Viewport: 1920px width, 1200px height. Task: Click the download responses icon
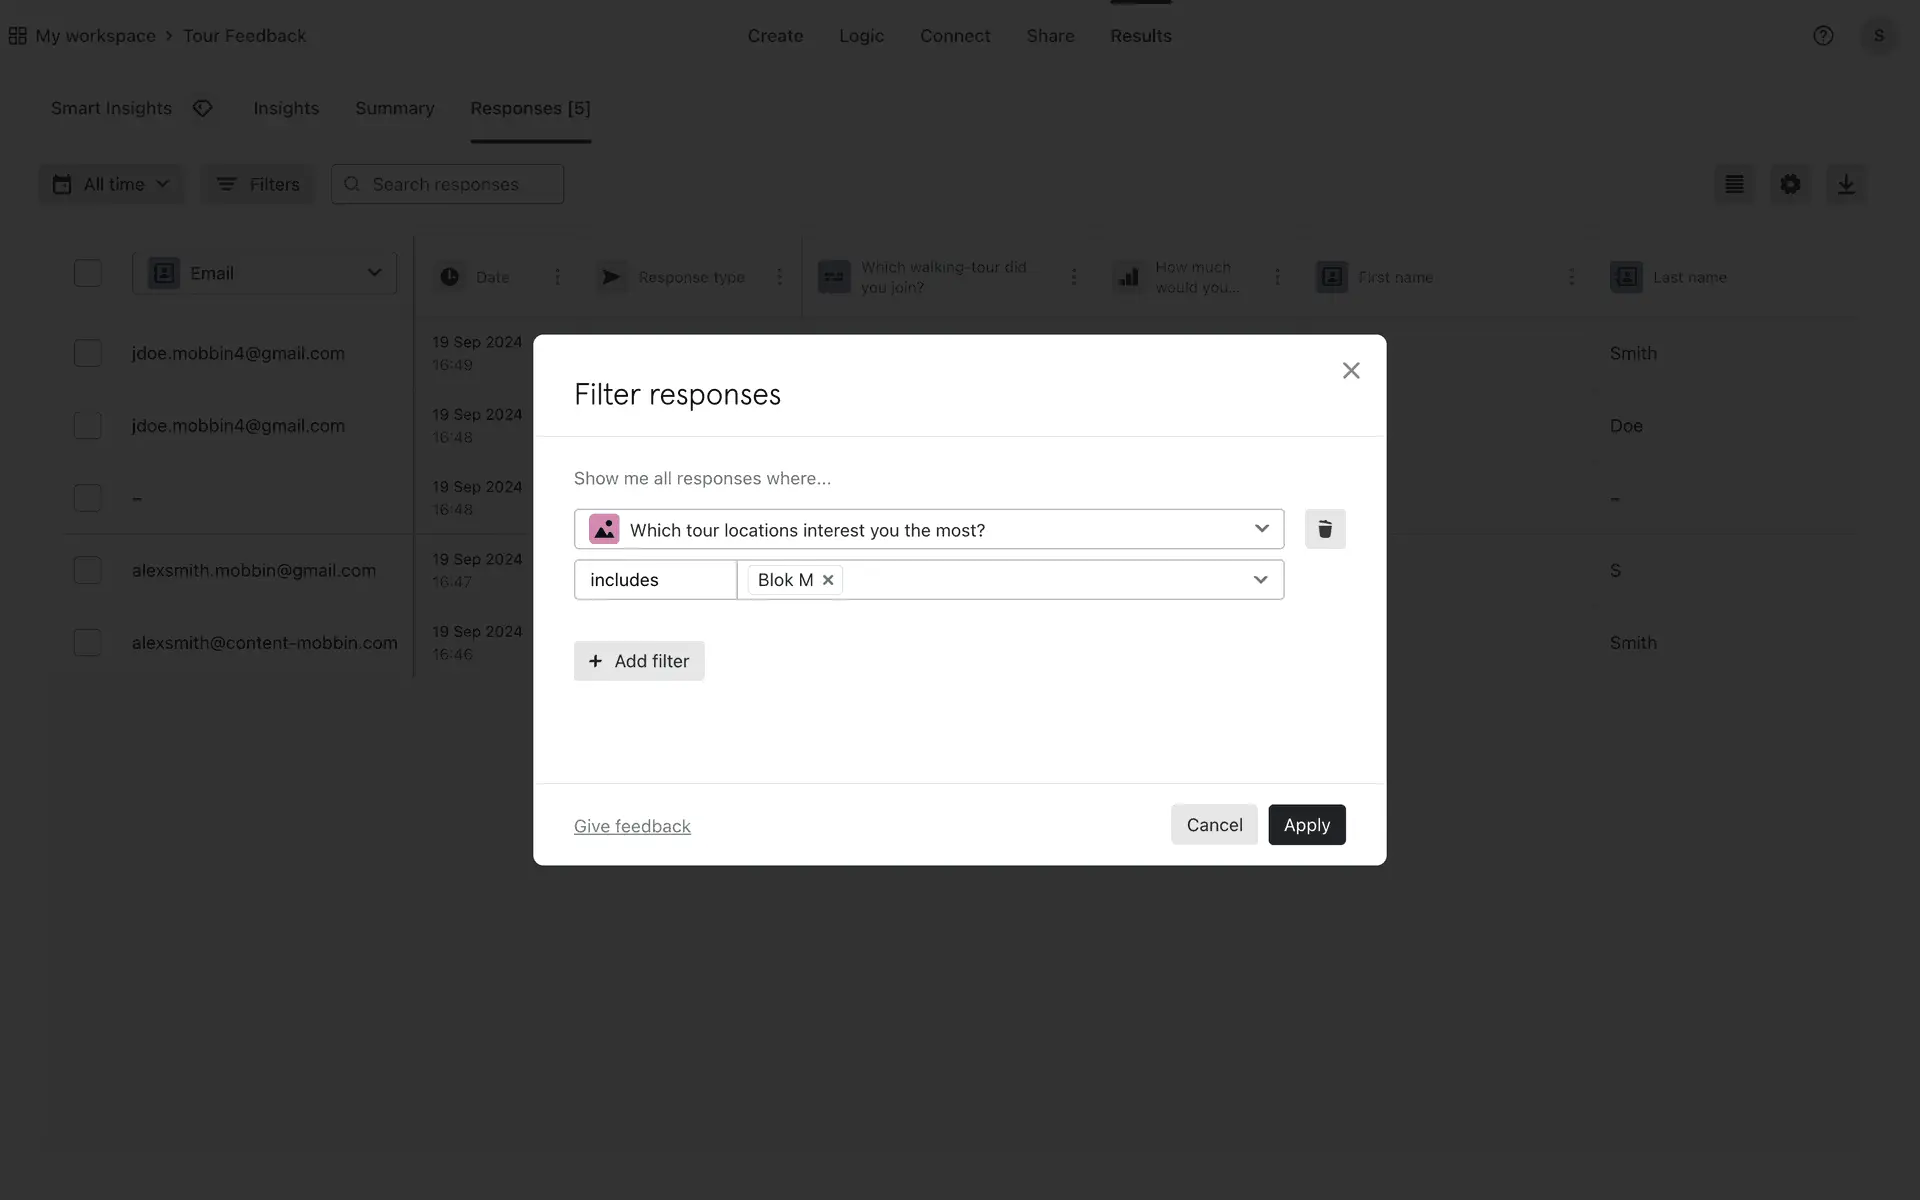(1845, 184)
